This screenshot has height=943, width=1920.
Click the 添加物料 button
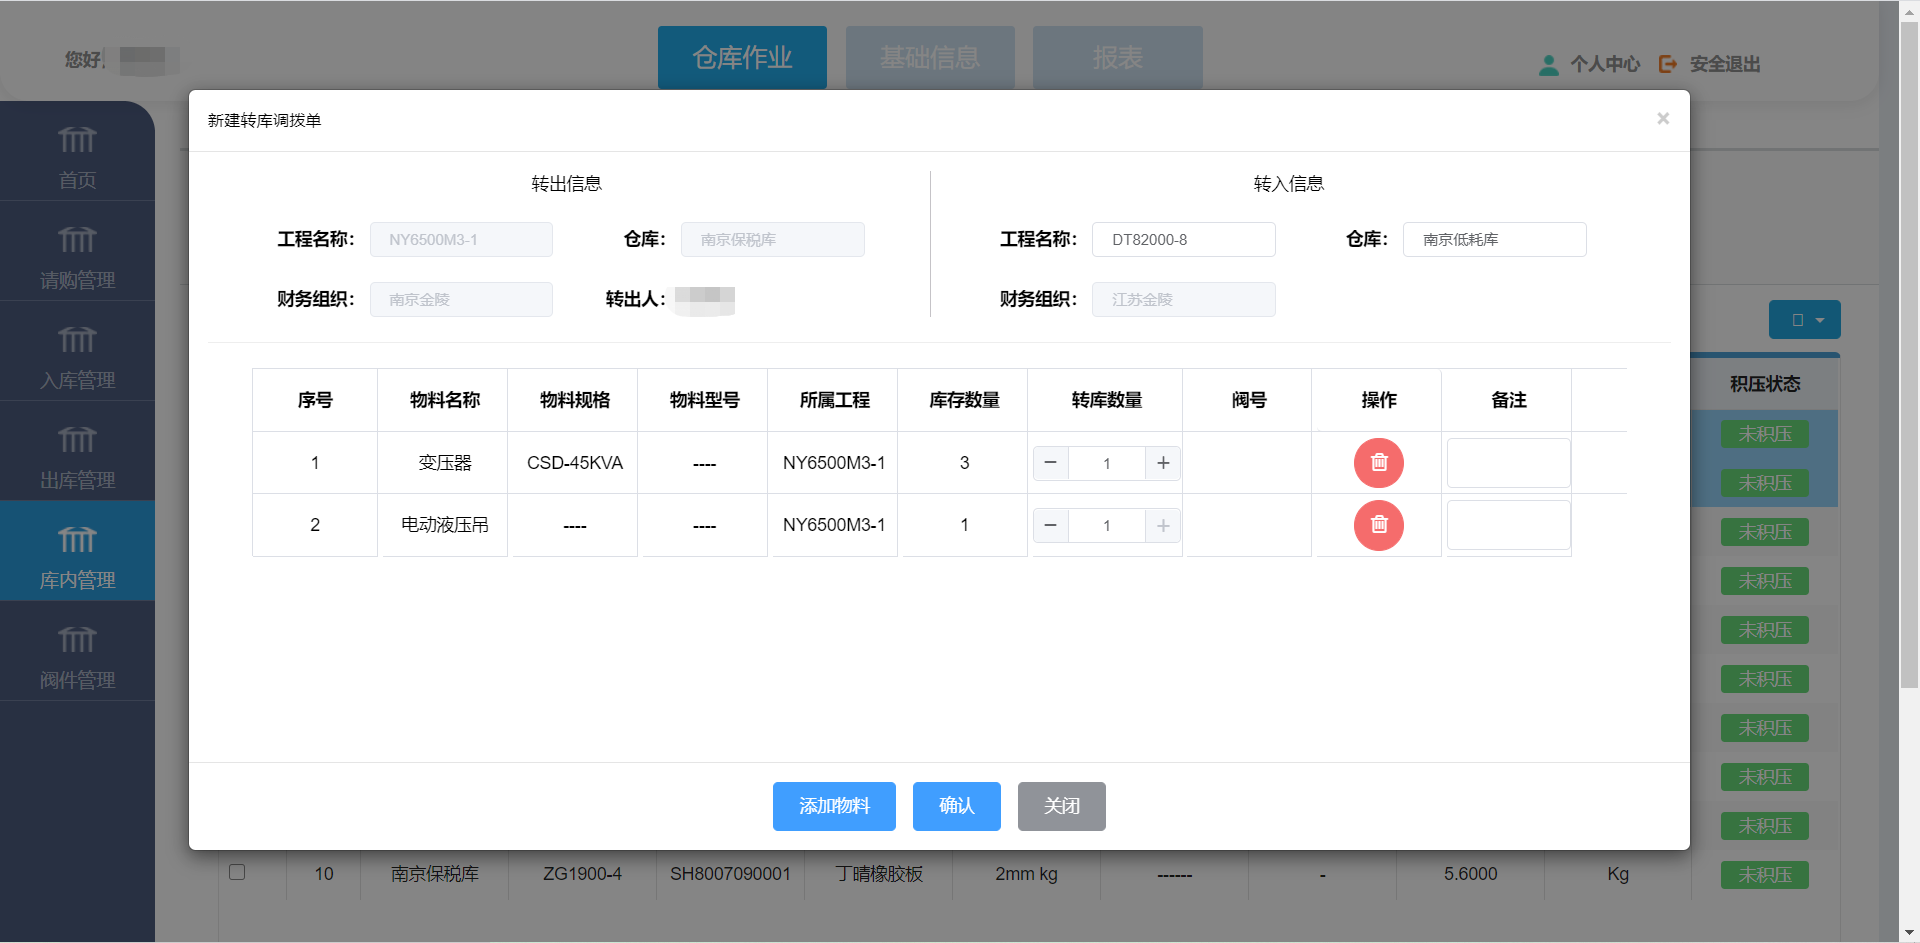pos(834,806)
